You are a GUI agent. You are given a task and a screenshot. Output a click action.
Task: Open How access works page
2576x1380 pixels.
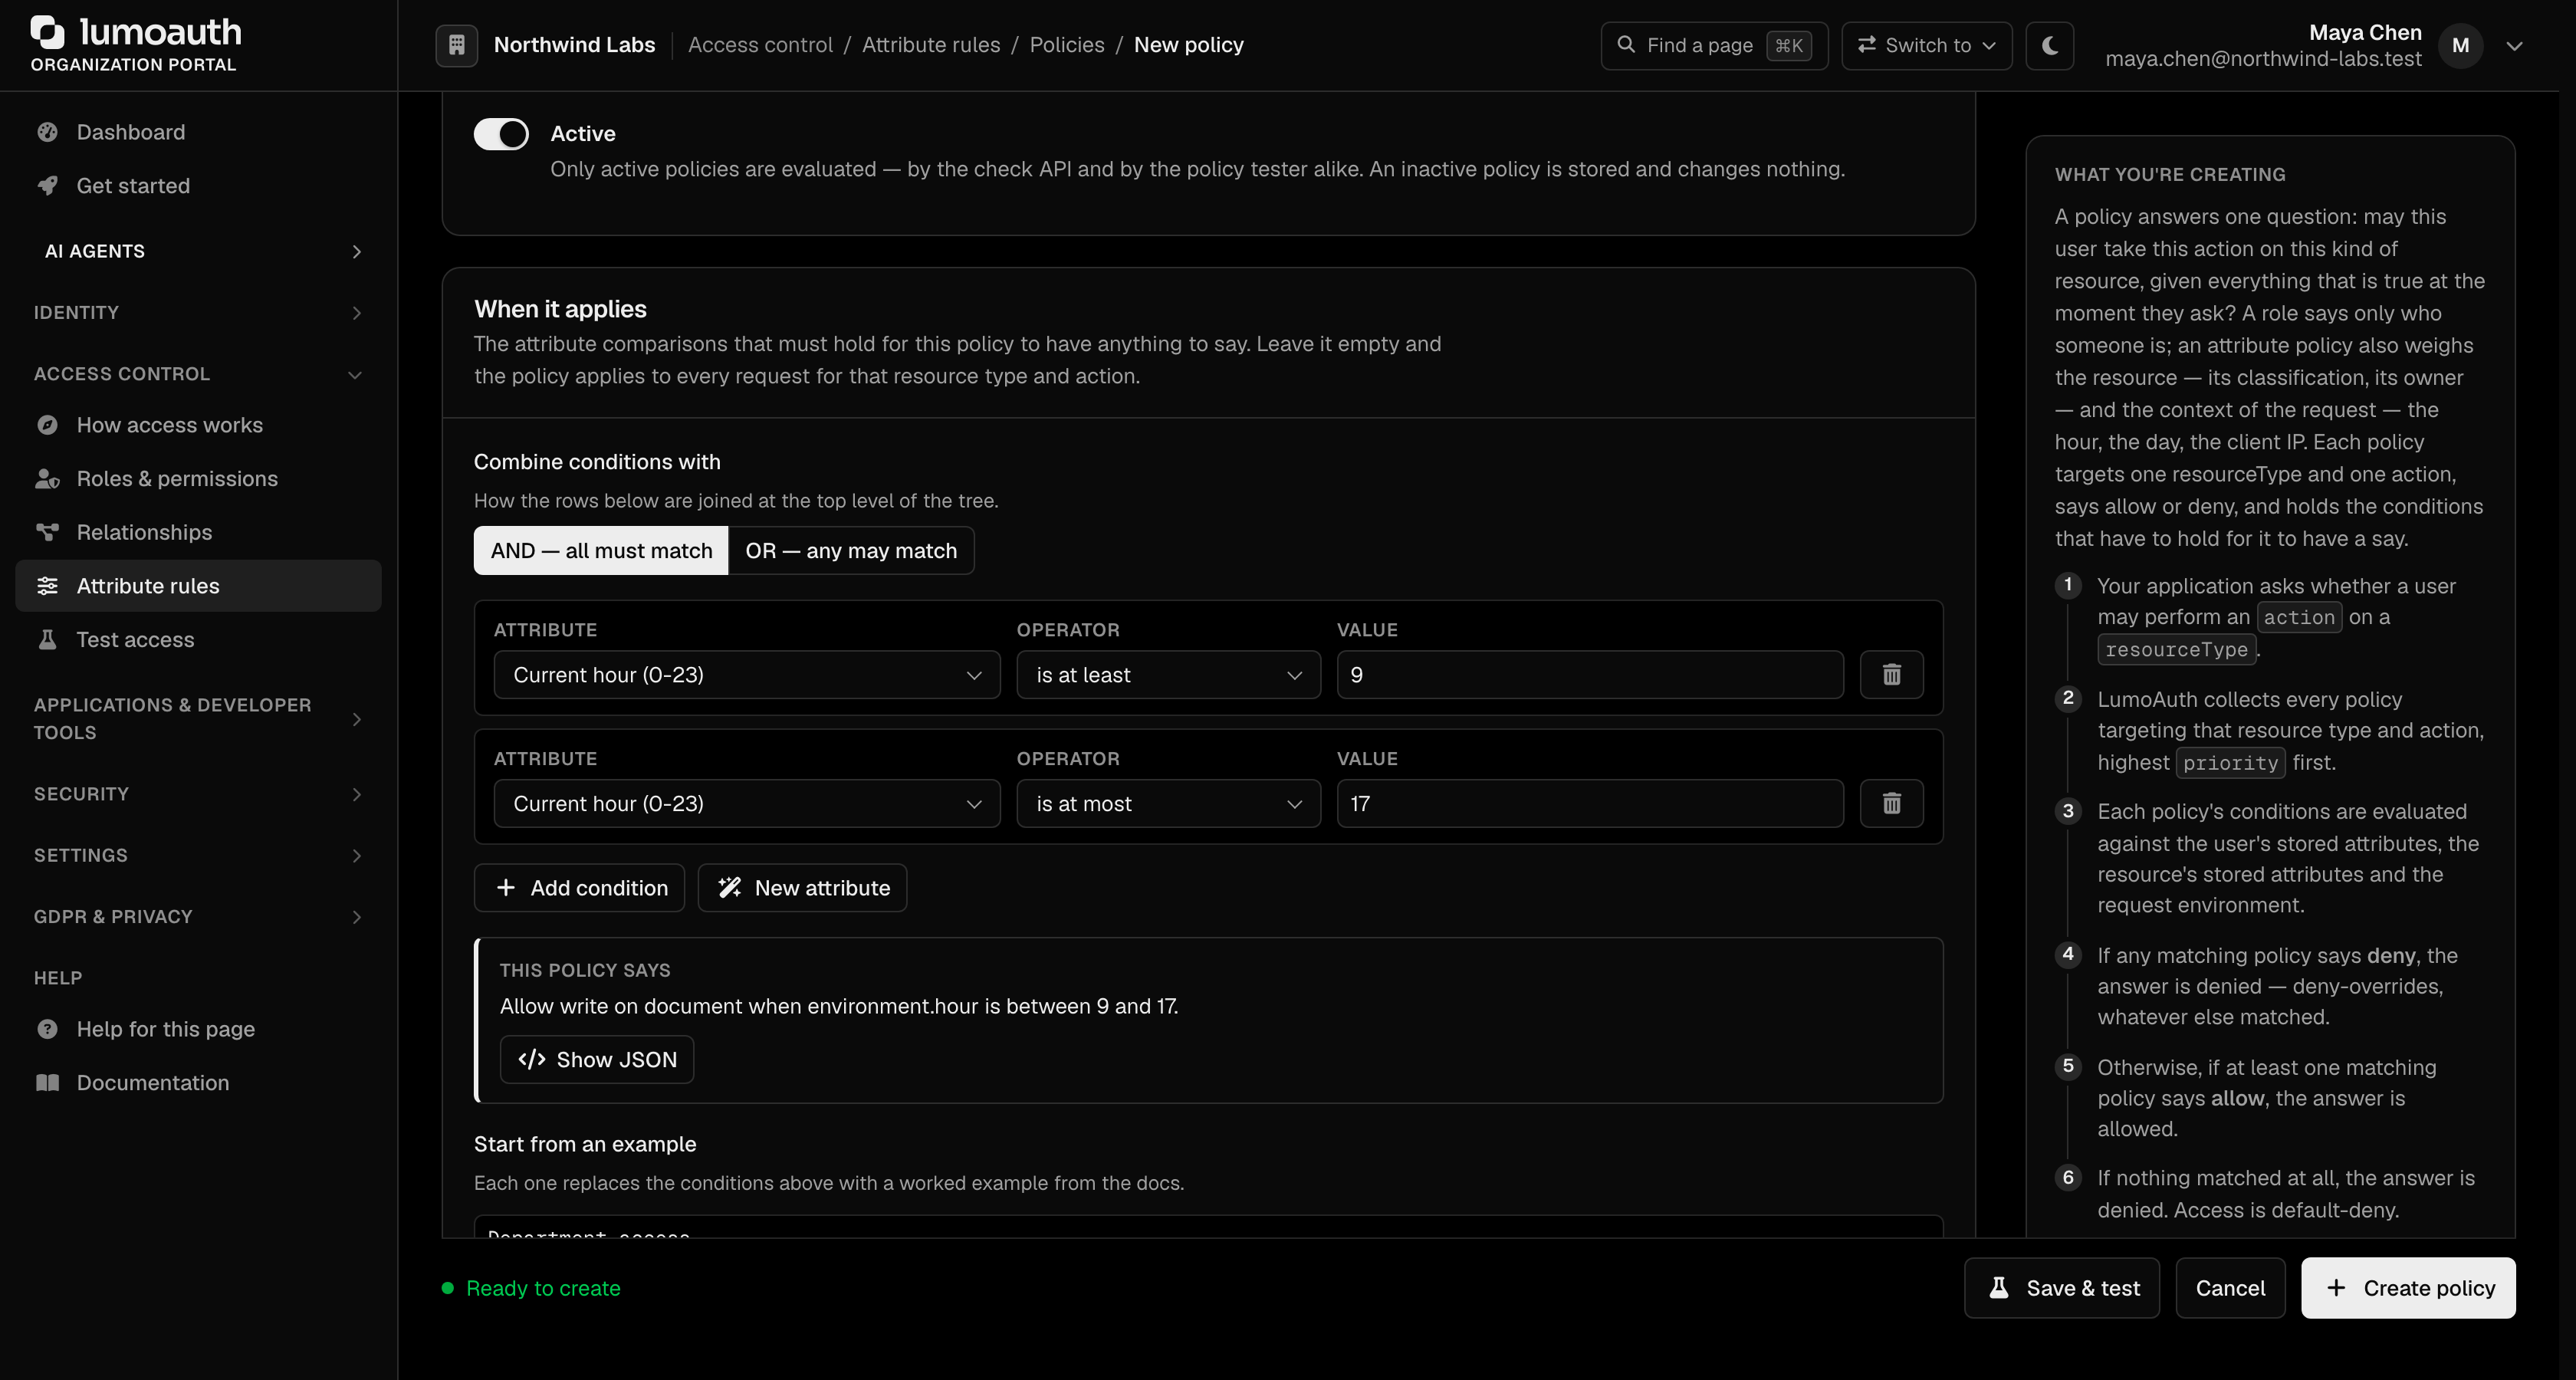click(x=198, y=425)
